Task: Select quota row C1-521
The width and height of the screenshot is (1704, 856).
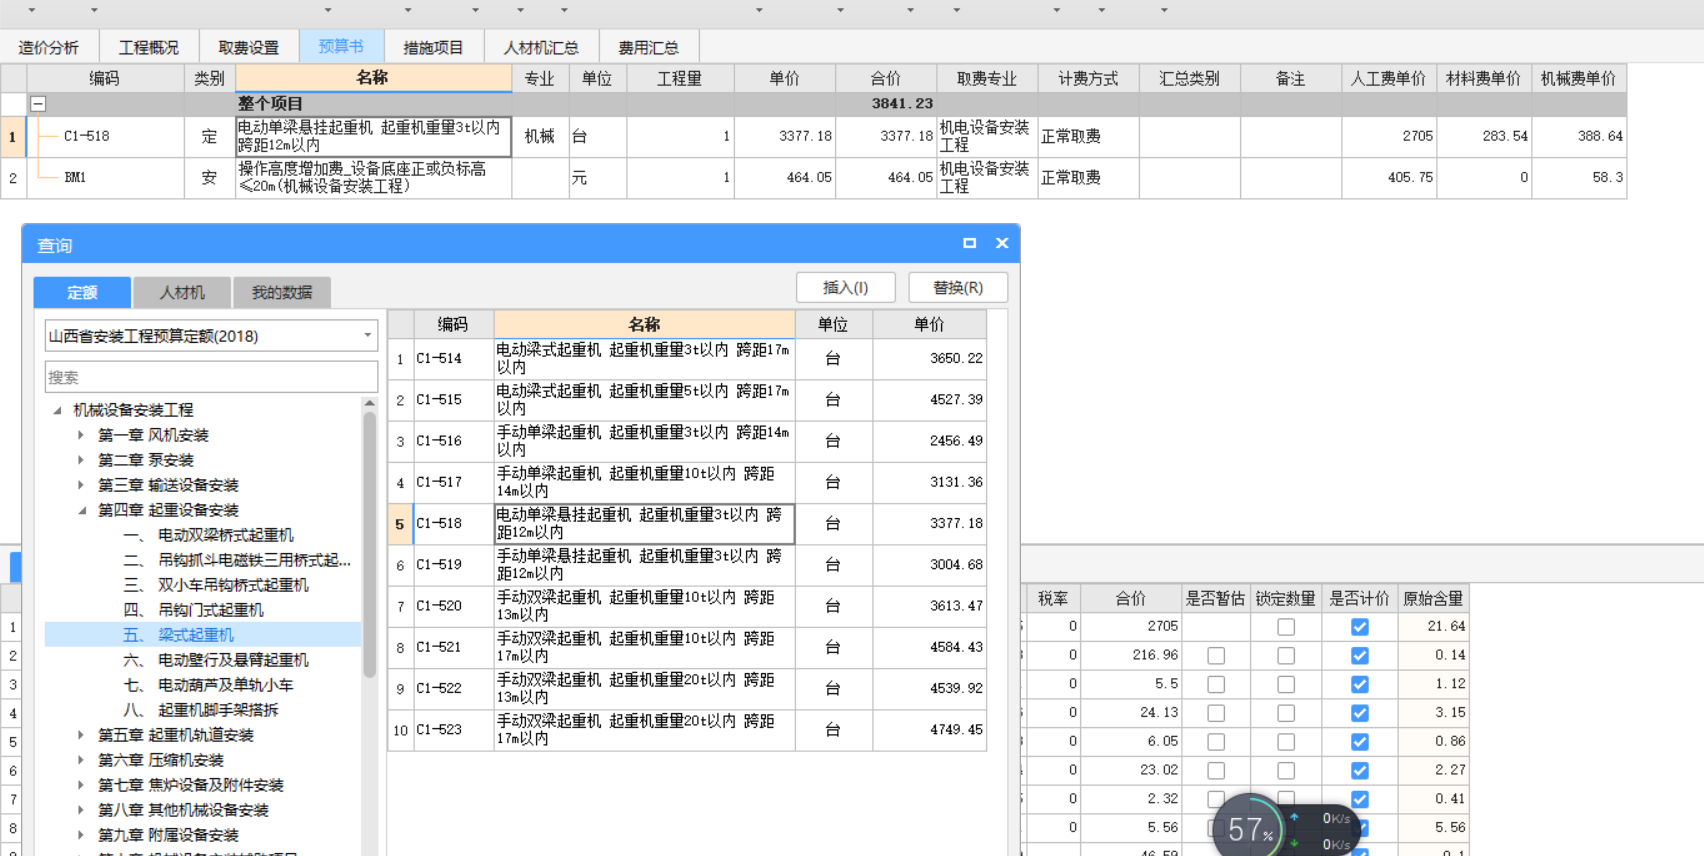Action: [x=687, y=647]
